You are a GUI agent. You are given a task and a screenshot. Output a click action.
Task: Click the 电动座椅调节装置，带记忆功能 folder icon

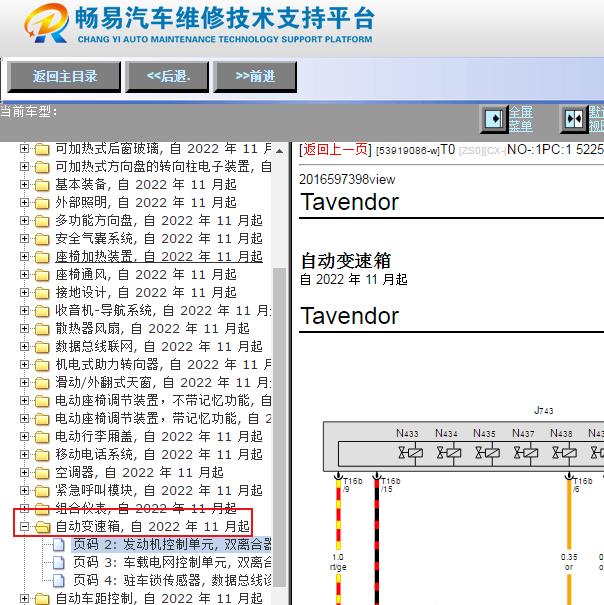pos(42,419)
